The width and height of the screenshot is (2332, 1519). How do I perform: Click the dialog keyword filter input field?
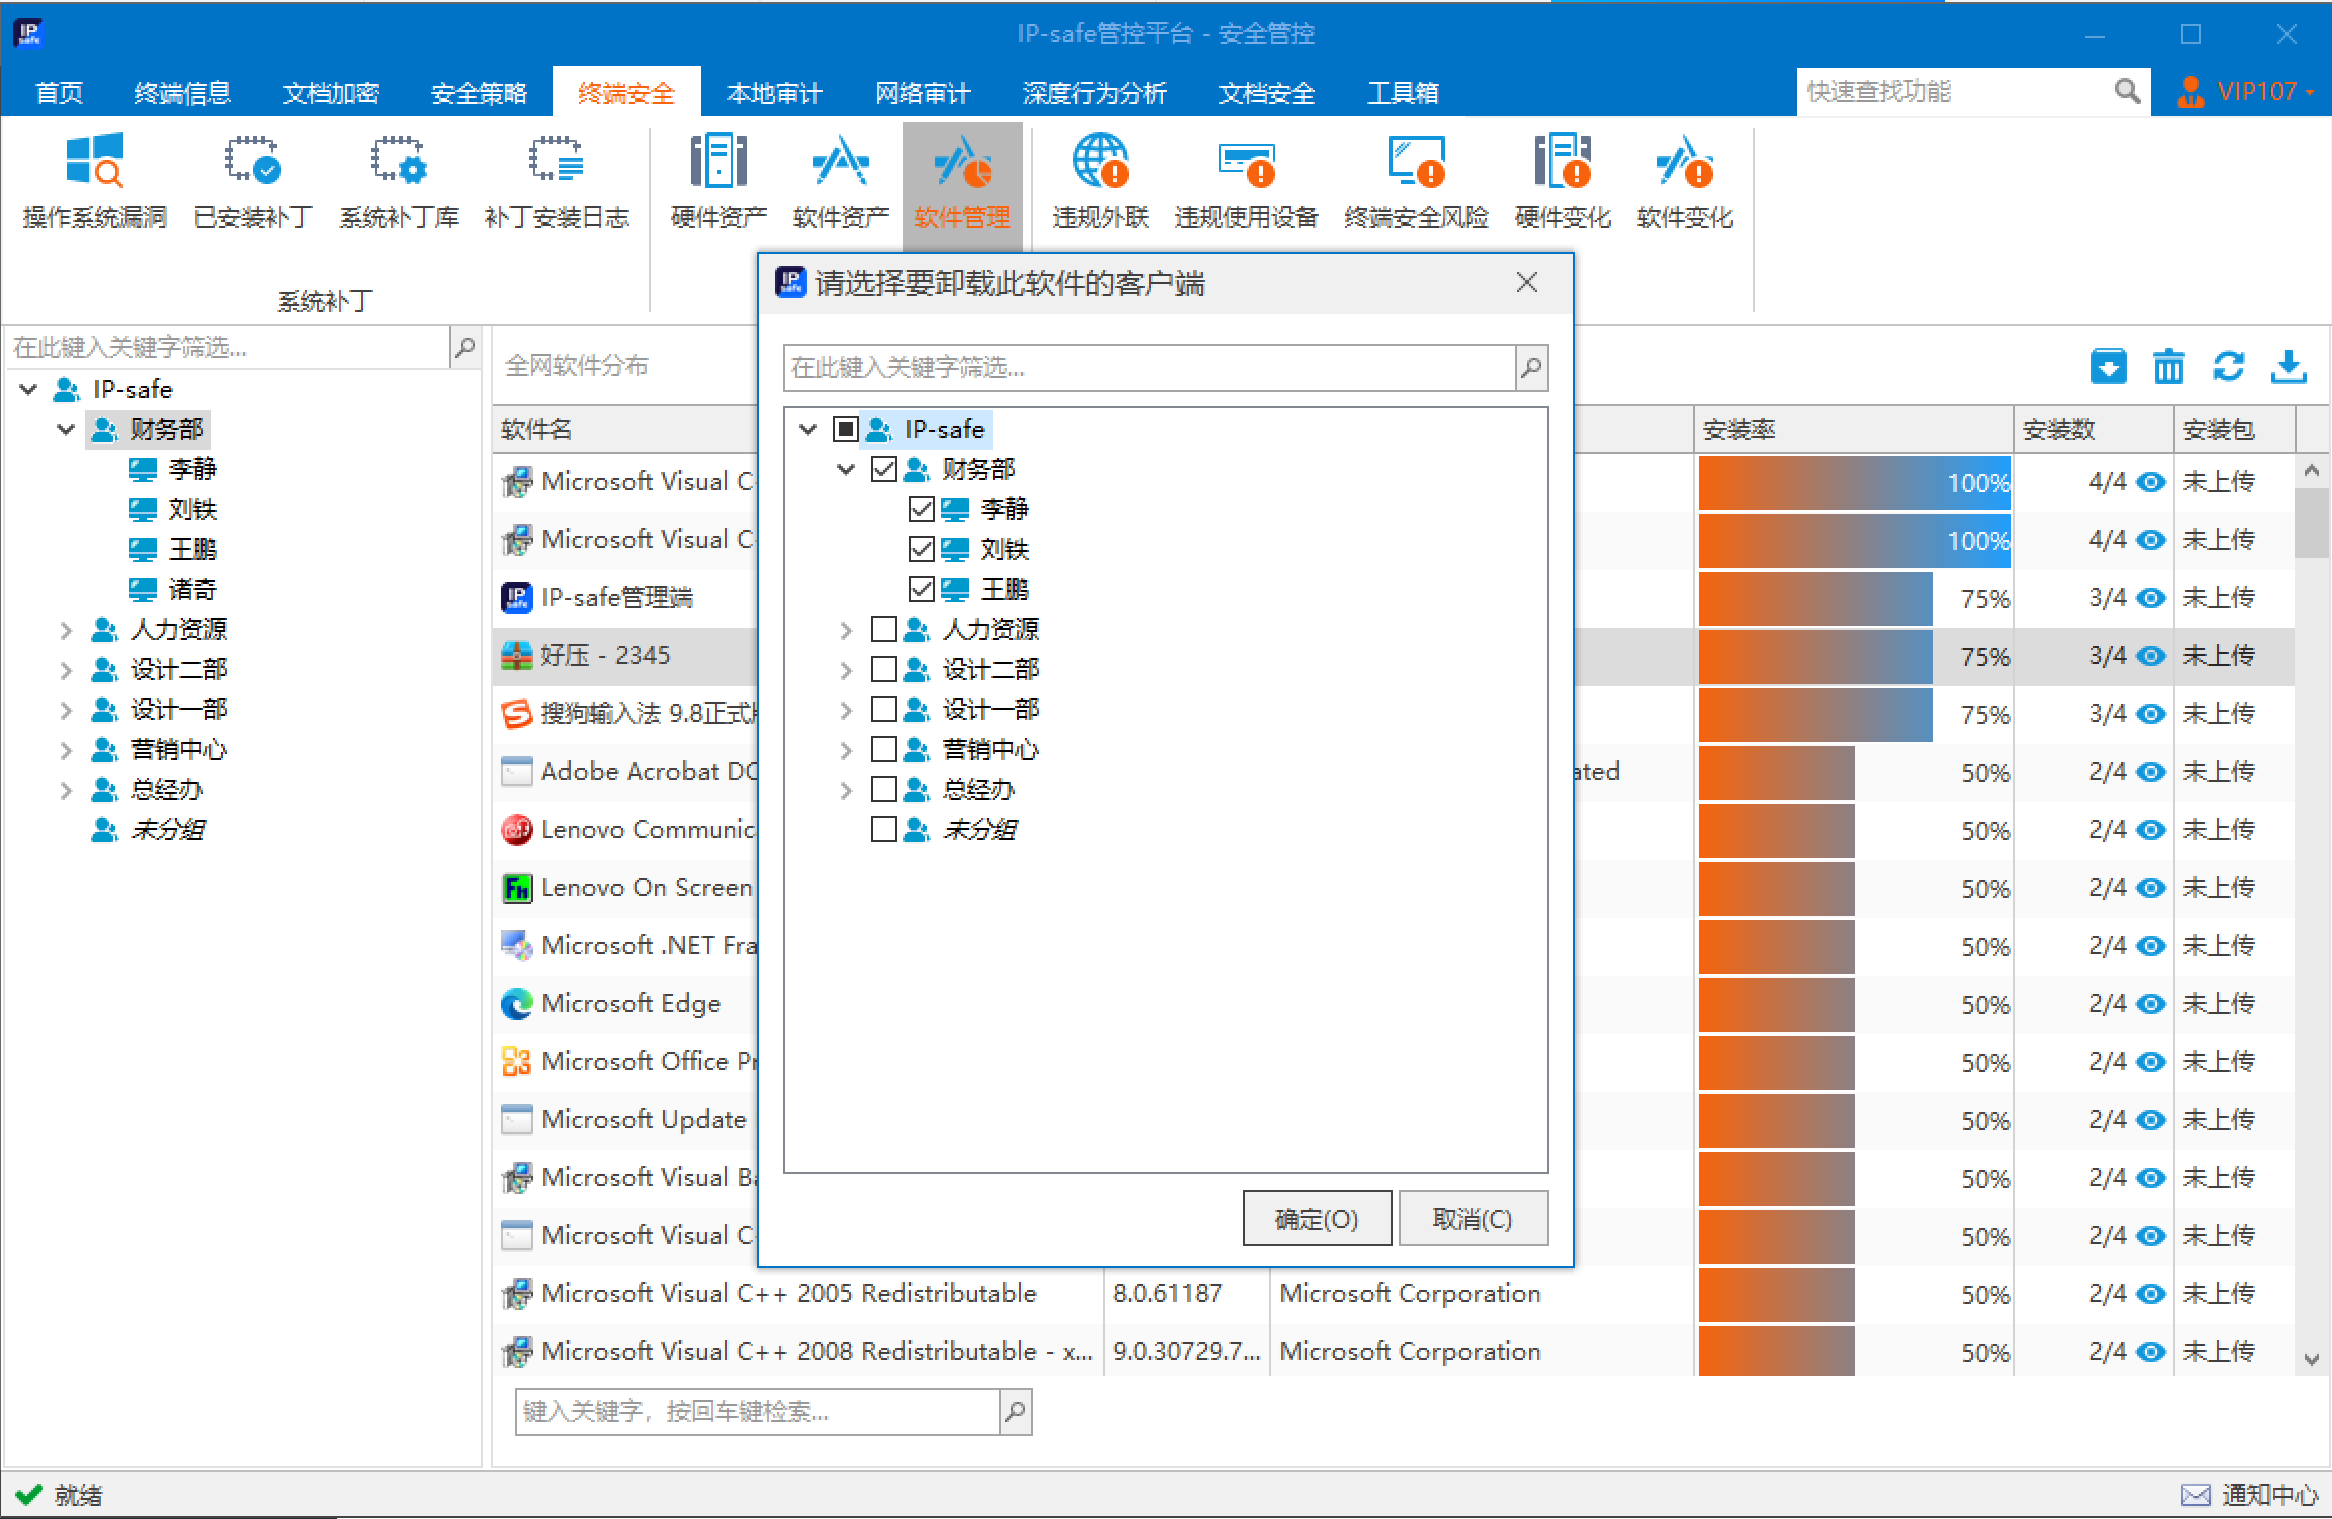pos(1148,368)
